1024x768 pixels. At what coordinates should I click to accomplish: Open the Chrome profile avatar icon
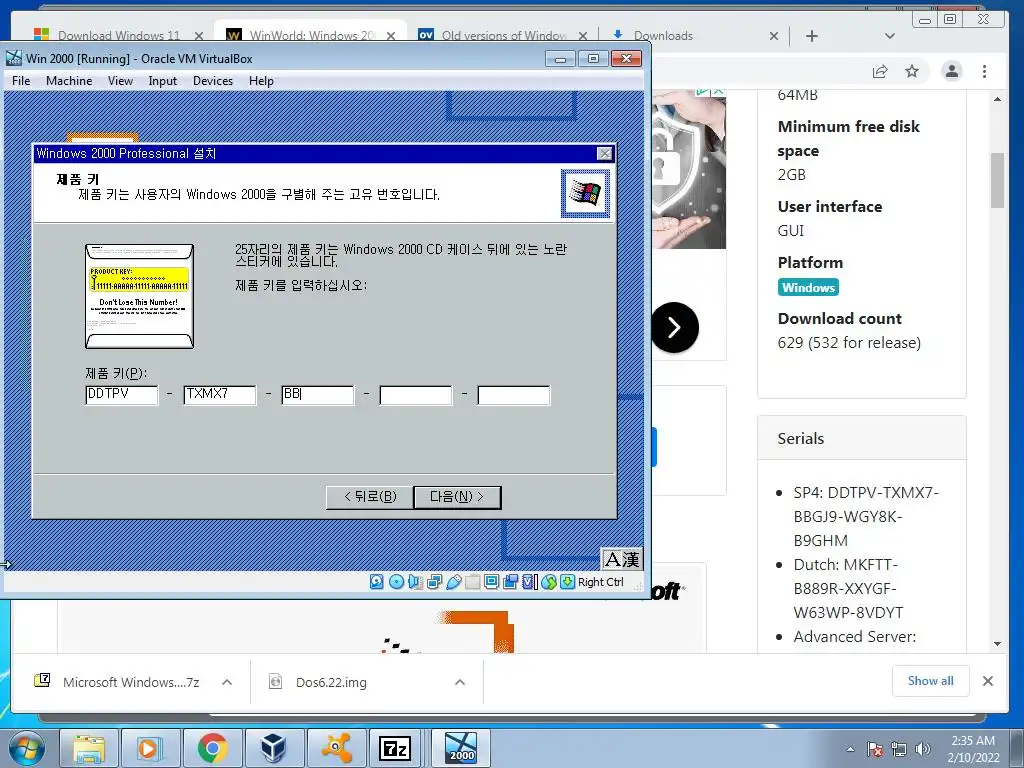coord(952,71)
